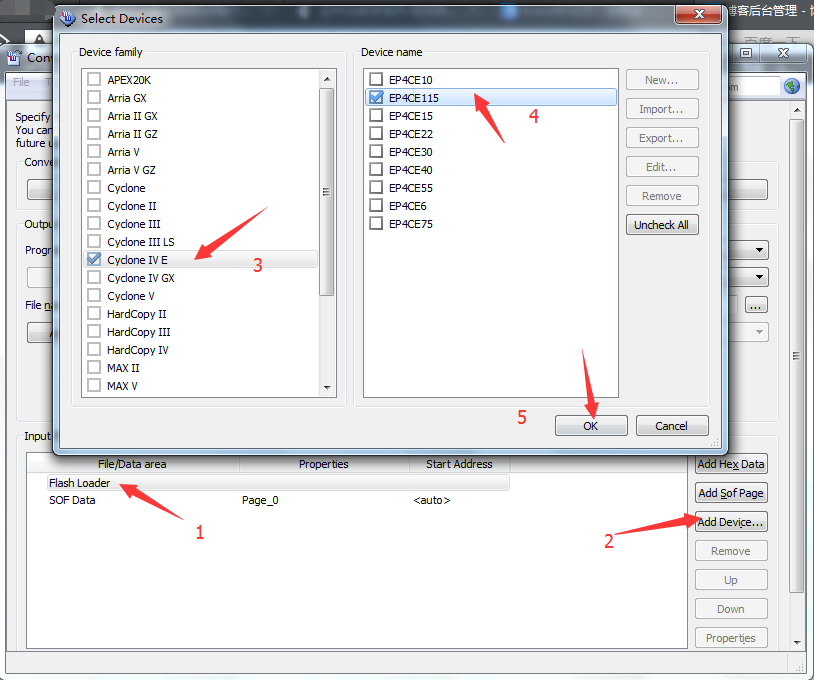
Task: Uncheck the EP4CE115 device
Action: point(376,98)
